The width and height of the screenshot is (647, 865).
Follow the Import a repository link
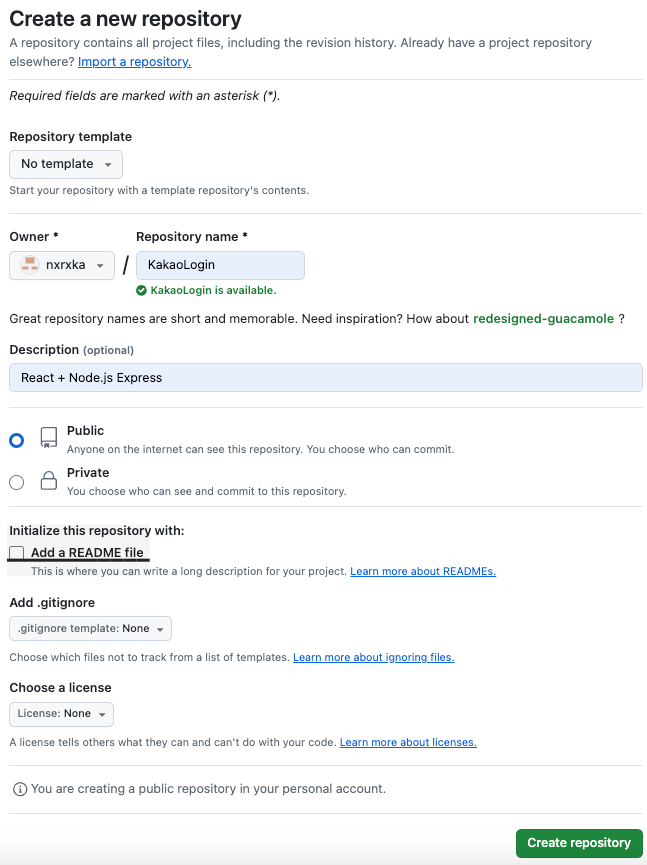coord(135,62)
